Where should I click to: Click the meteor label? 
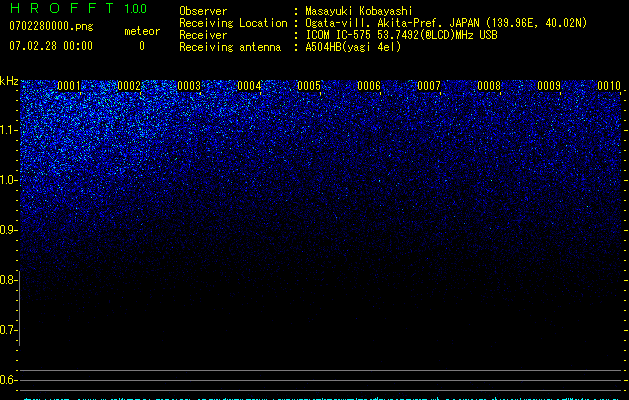click(142, 31)
